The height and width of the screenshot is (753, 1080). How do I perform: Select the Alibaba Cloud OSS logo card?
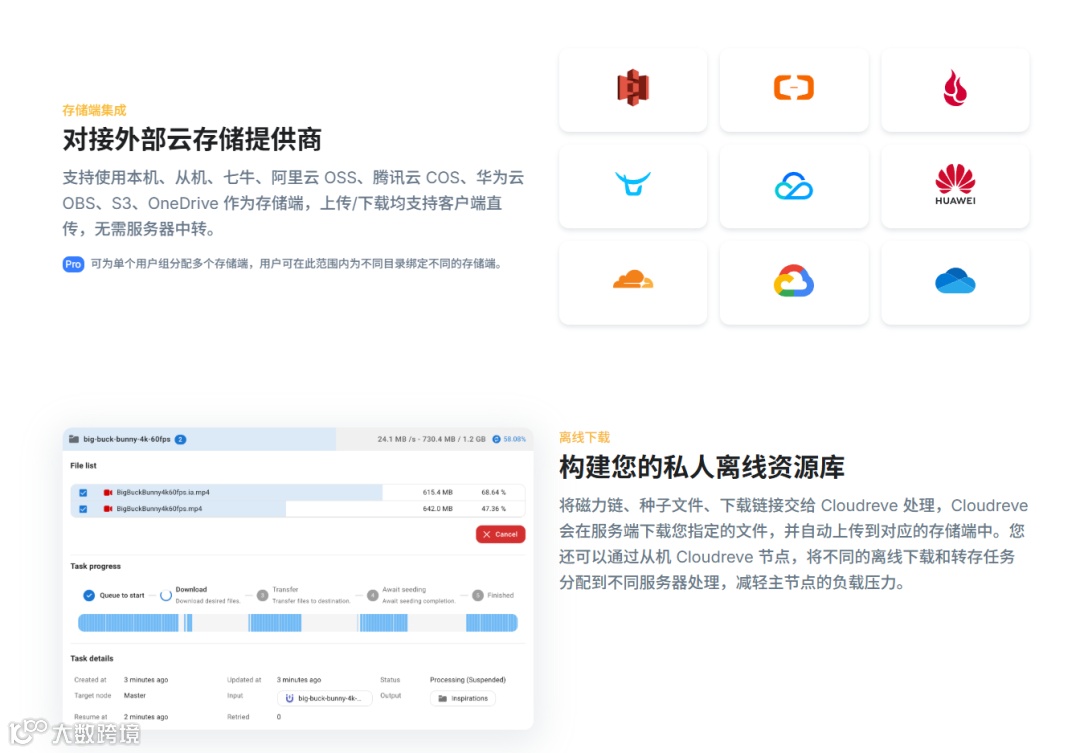[793, 90]
